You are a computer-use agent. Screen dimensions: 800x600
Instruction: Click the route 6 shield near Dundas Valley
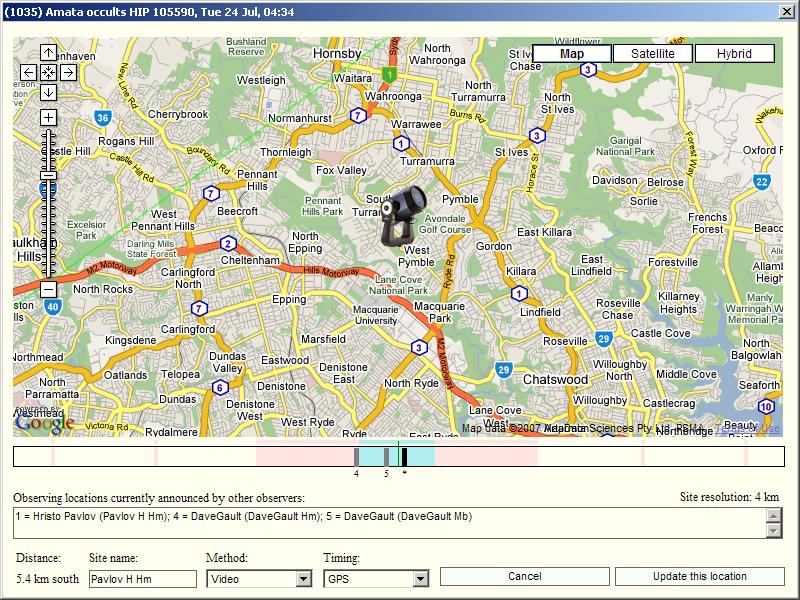click(220, 387)
